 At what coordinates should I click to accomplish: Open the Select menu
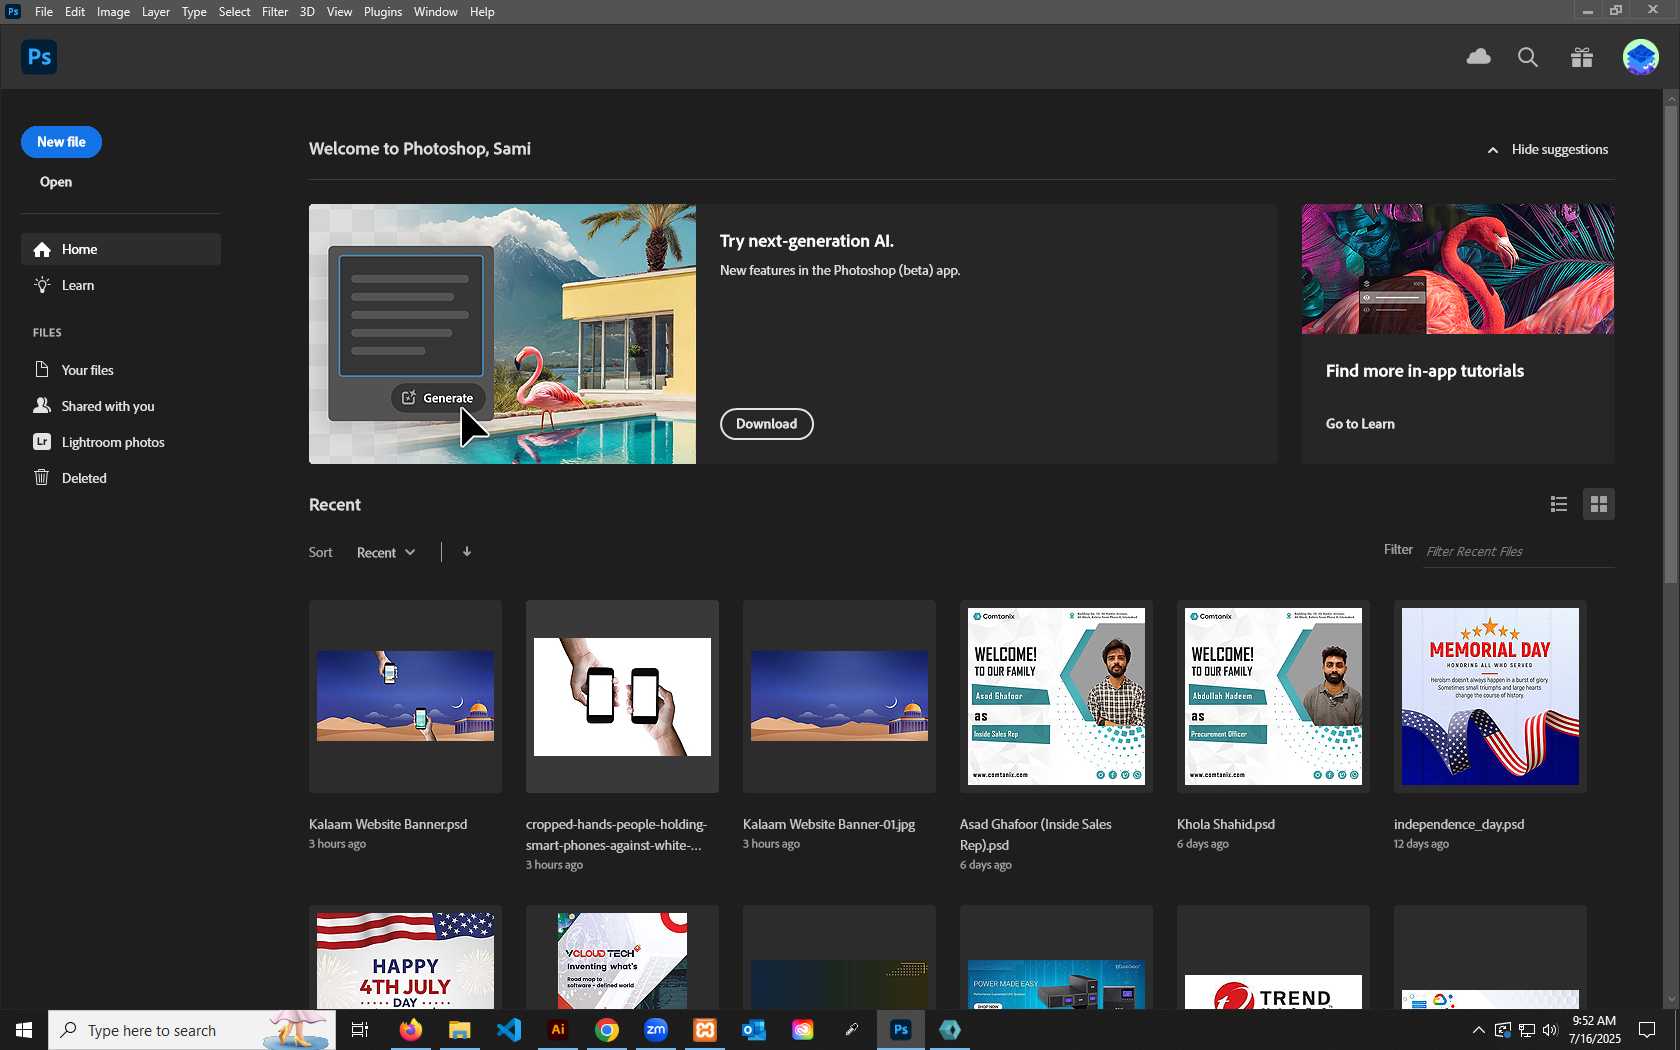click(235, 12)
